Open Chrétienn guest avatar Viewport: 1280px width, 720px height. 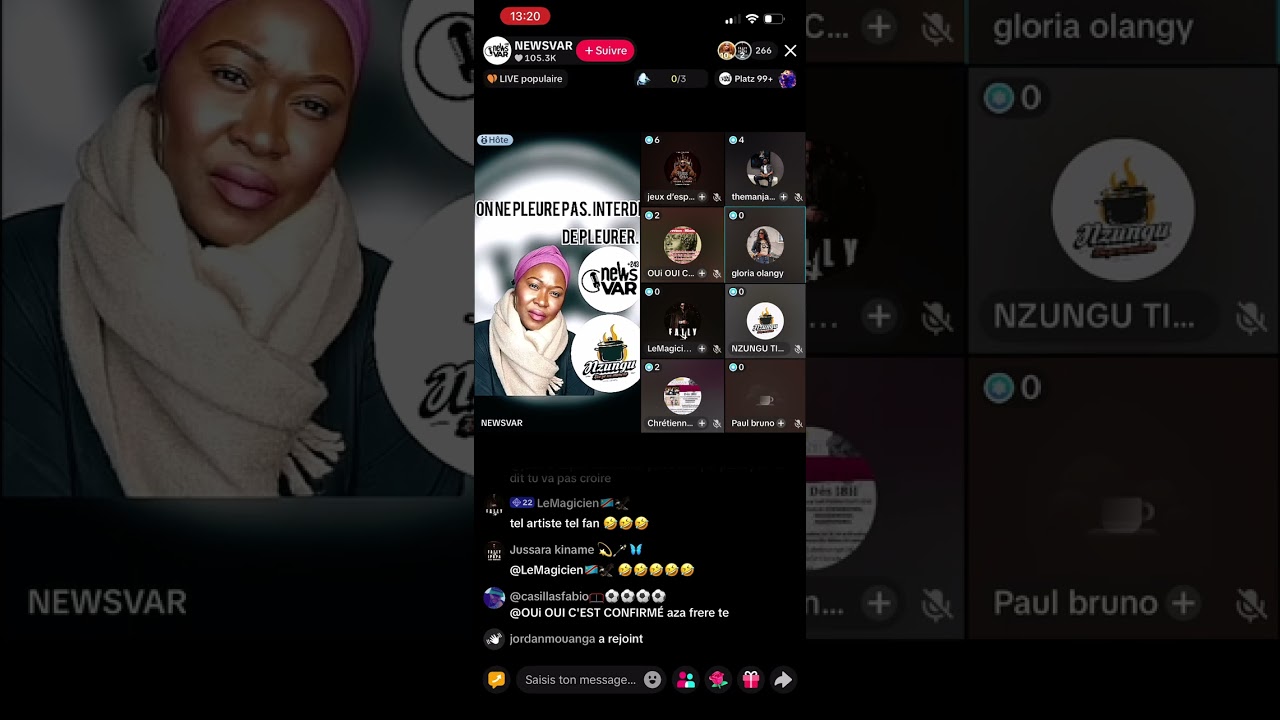coord(683,396)
